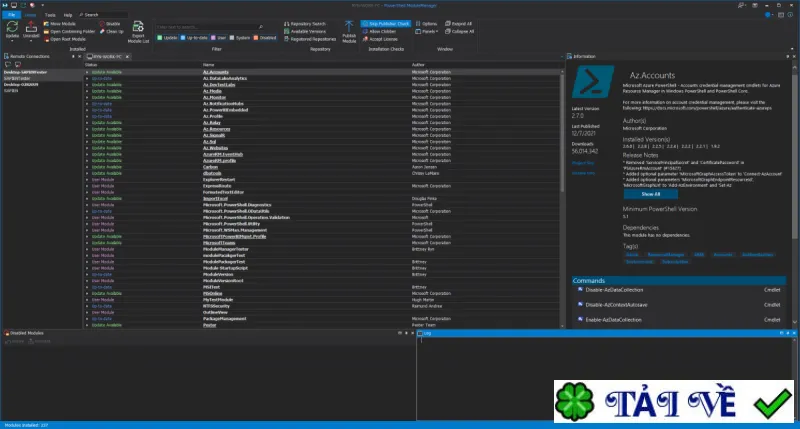800x429 pixels.
Task: Toggle the Skip Publisher Check option
Action: pos(386,24)
